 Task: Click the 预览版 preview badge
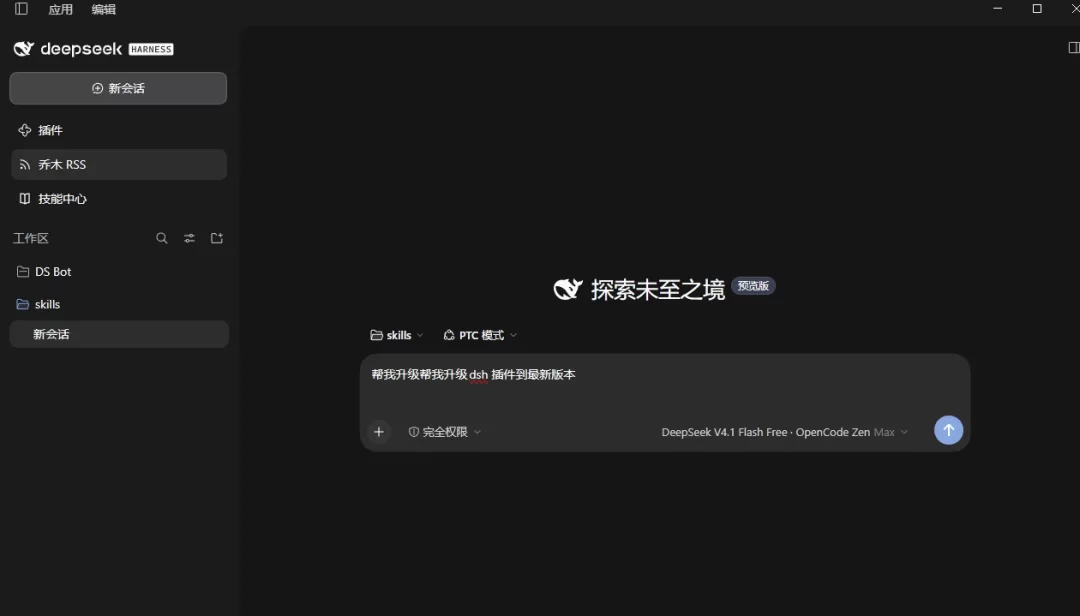point(753,286)
